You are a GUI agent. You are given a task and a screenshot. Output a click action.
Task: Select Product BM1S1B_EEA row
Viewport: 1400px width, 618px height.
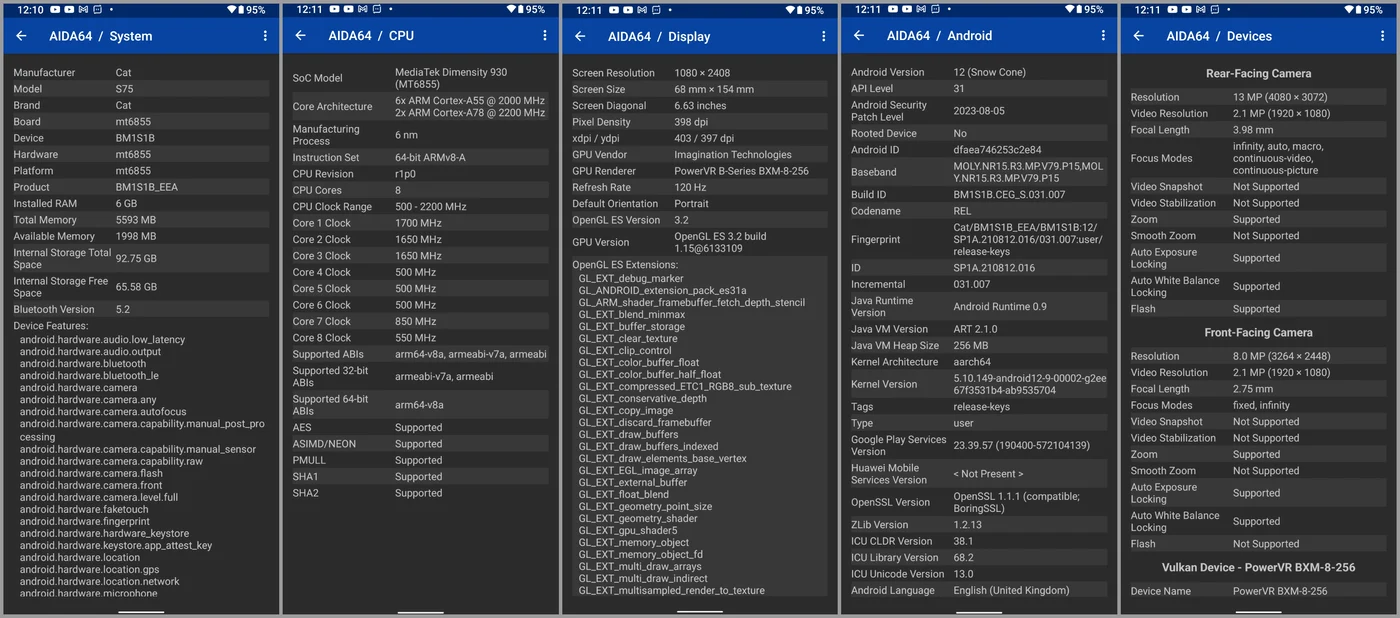pos(140,187)
